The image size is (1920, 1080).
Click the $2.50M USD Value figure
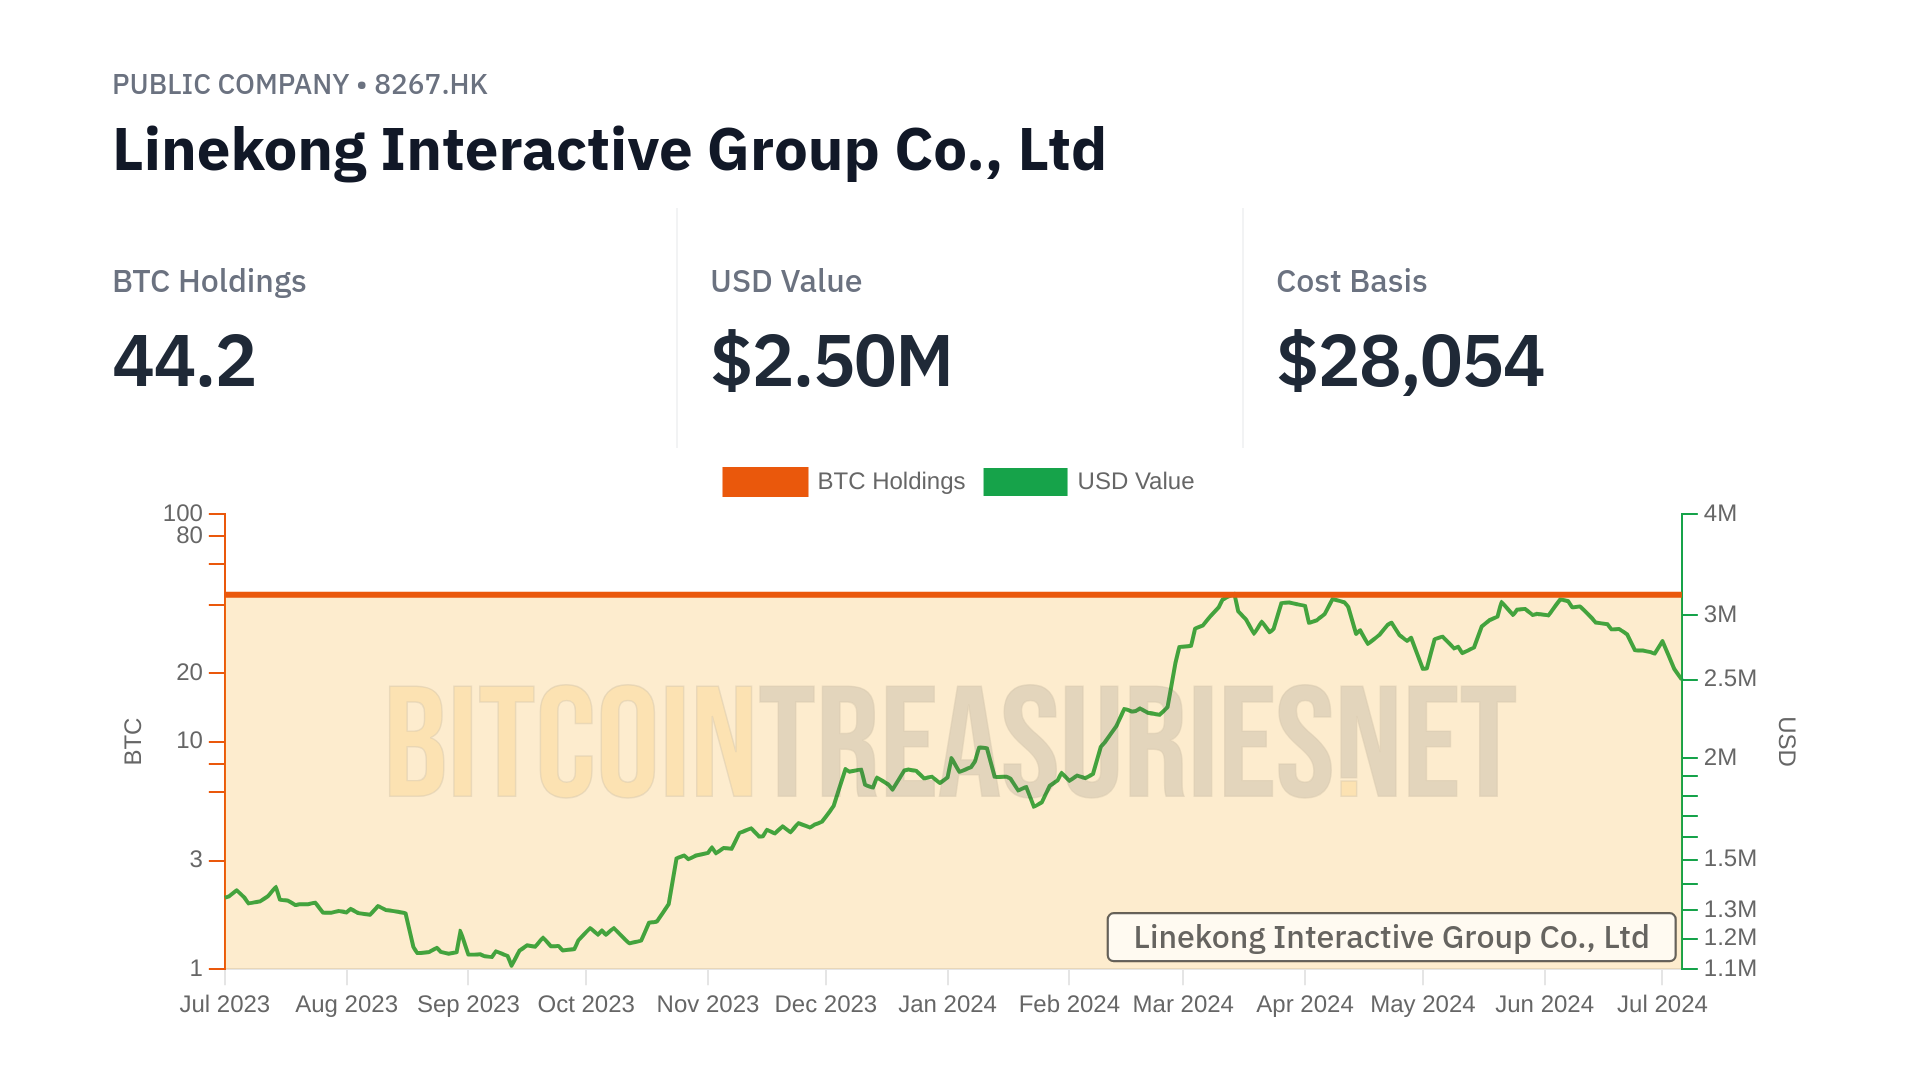830,361
